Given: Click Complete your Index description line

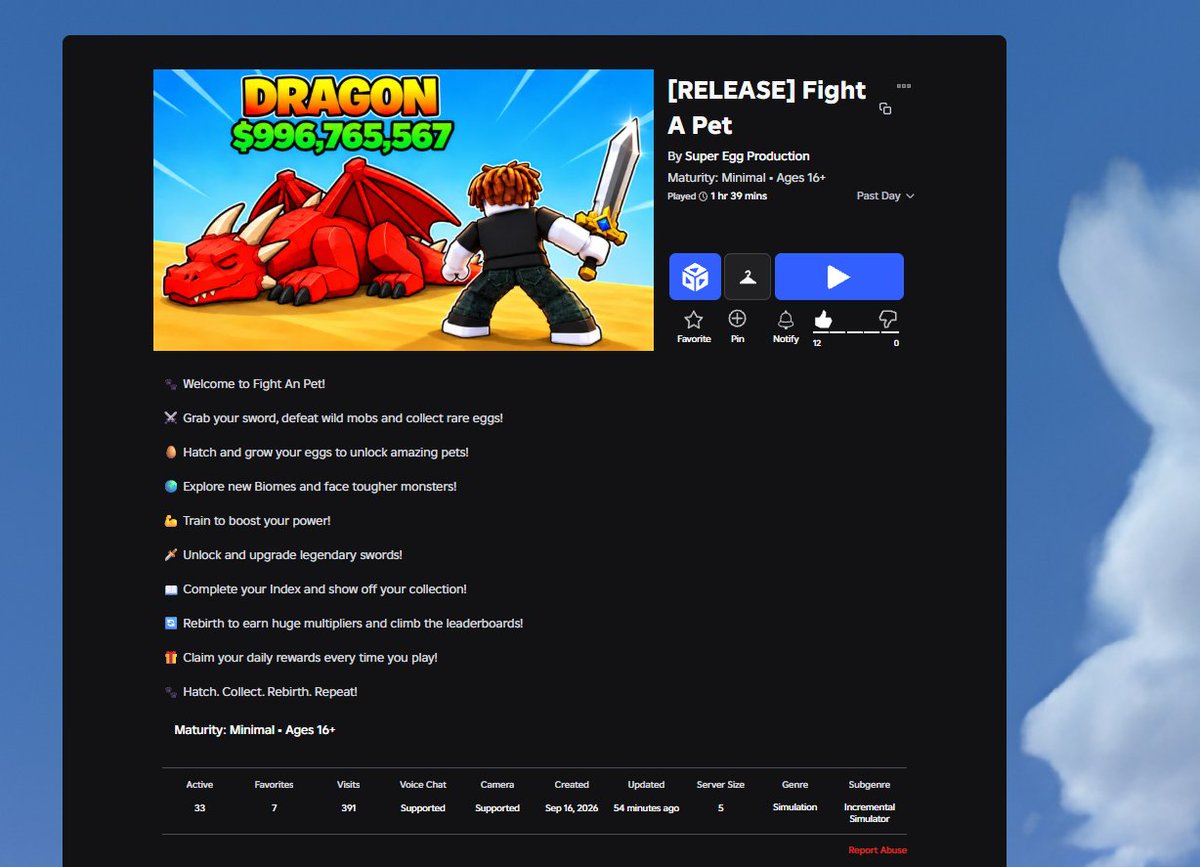Looking at the screenshot, I should click(315, 589).
